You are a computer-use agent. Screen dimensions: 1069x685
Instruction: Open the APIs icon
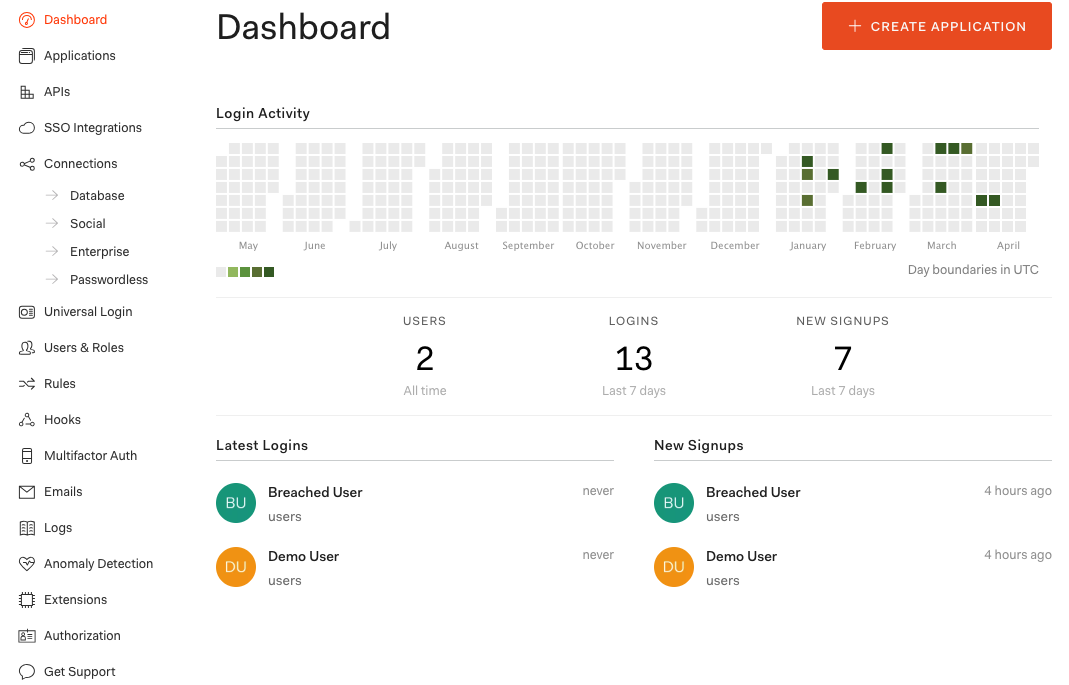point(27,91)
